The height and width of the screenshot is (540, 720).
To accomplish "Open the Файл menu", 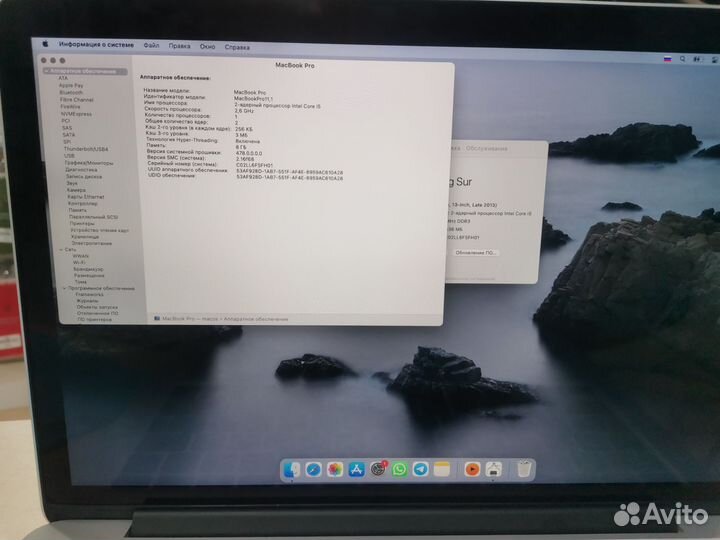I will point(151,45).
